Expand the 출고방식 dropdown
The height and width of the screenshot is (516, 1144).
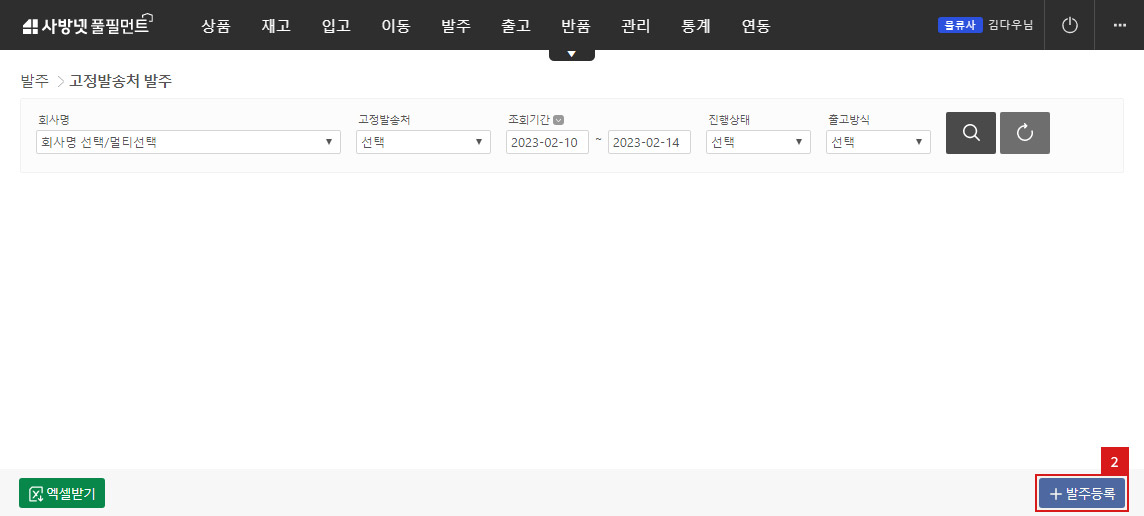coord(877,142)
